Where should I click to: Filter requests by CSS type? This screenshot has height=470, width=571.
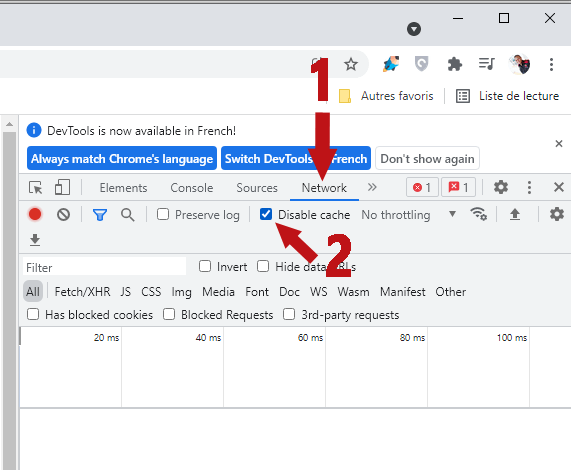[151, 292]
